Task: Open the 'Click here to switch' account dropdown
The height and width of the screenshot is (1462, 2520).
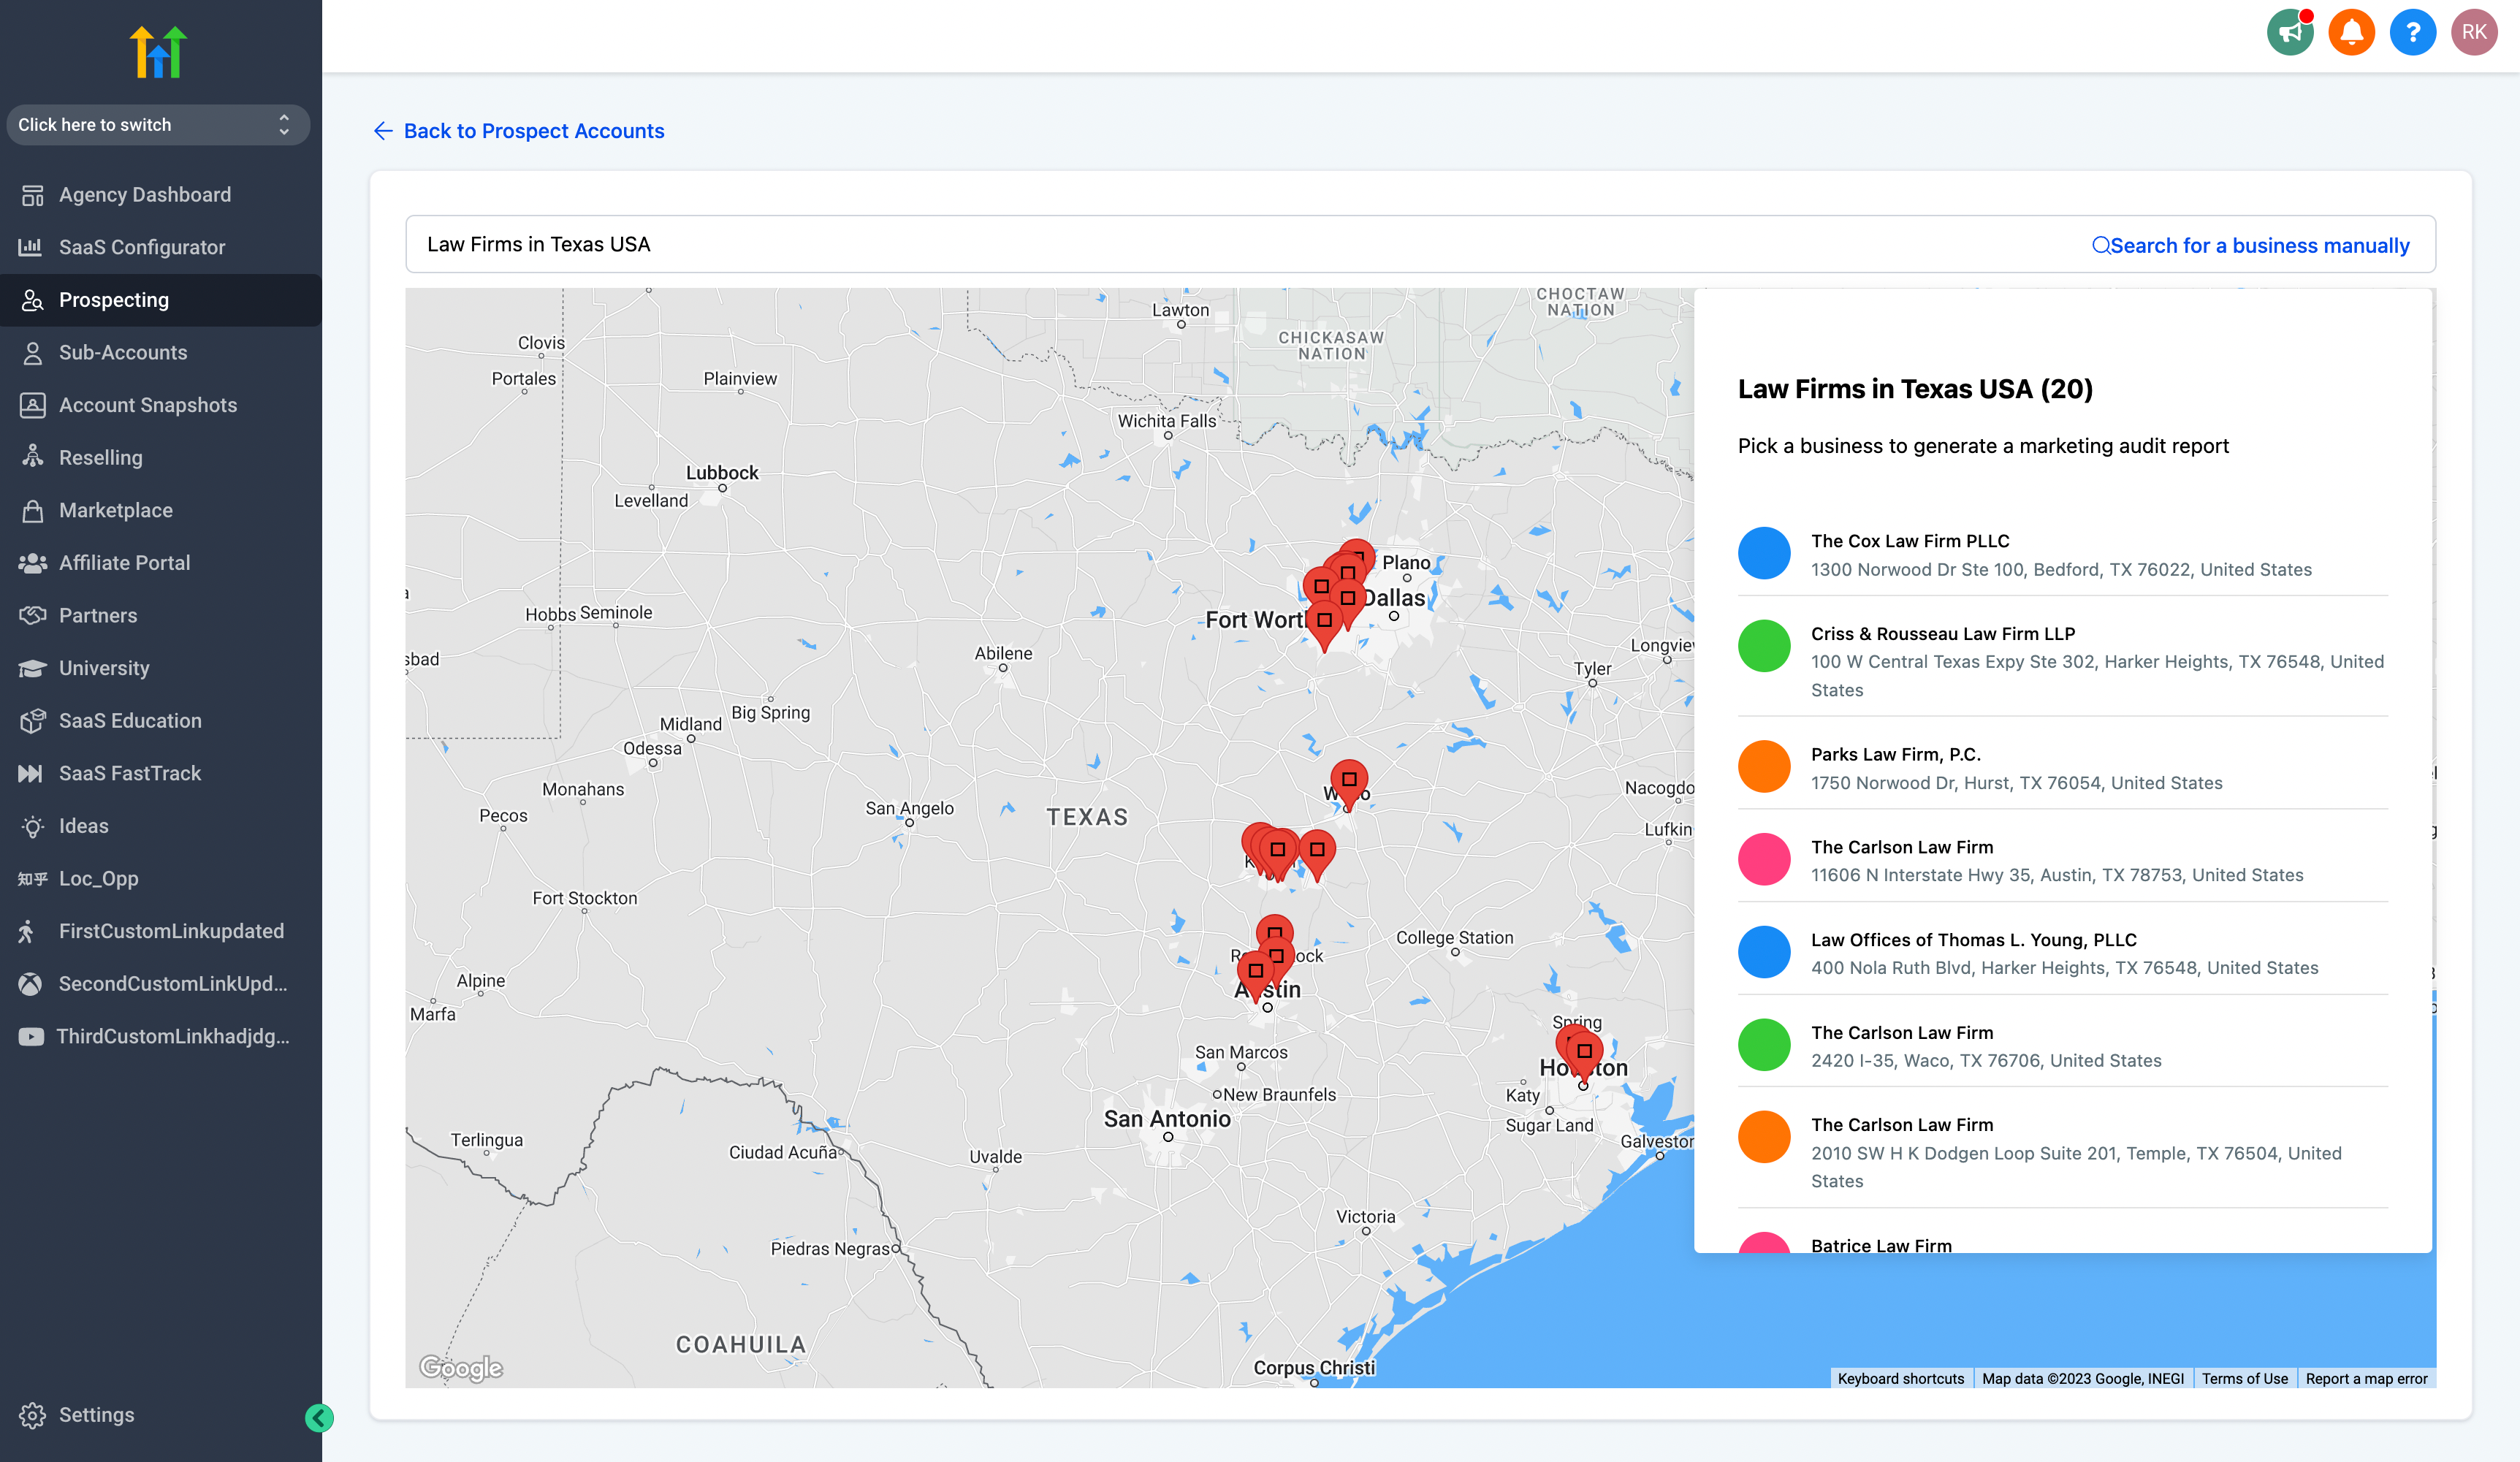Action: pyautogui.click(x=158, y=125)
